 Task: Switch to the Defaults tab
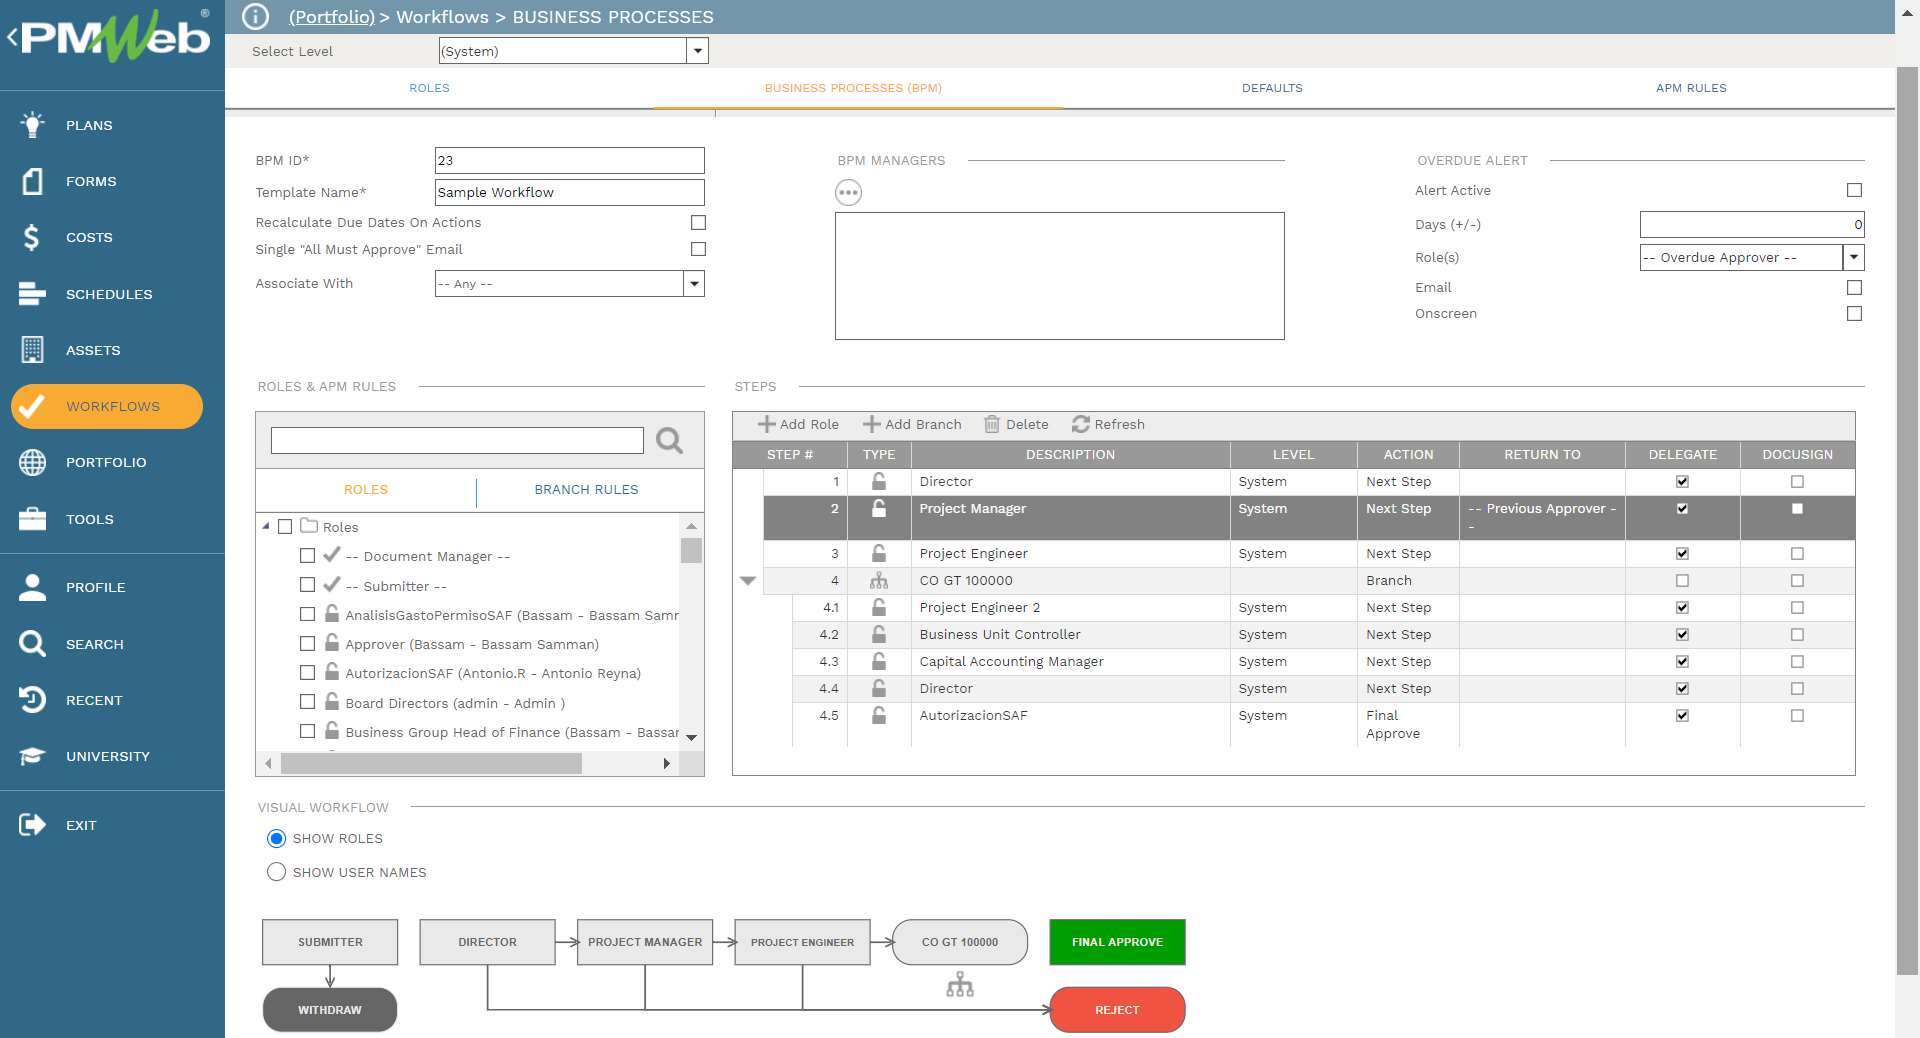tap(1272, 88)
